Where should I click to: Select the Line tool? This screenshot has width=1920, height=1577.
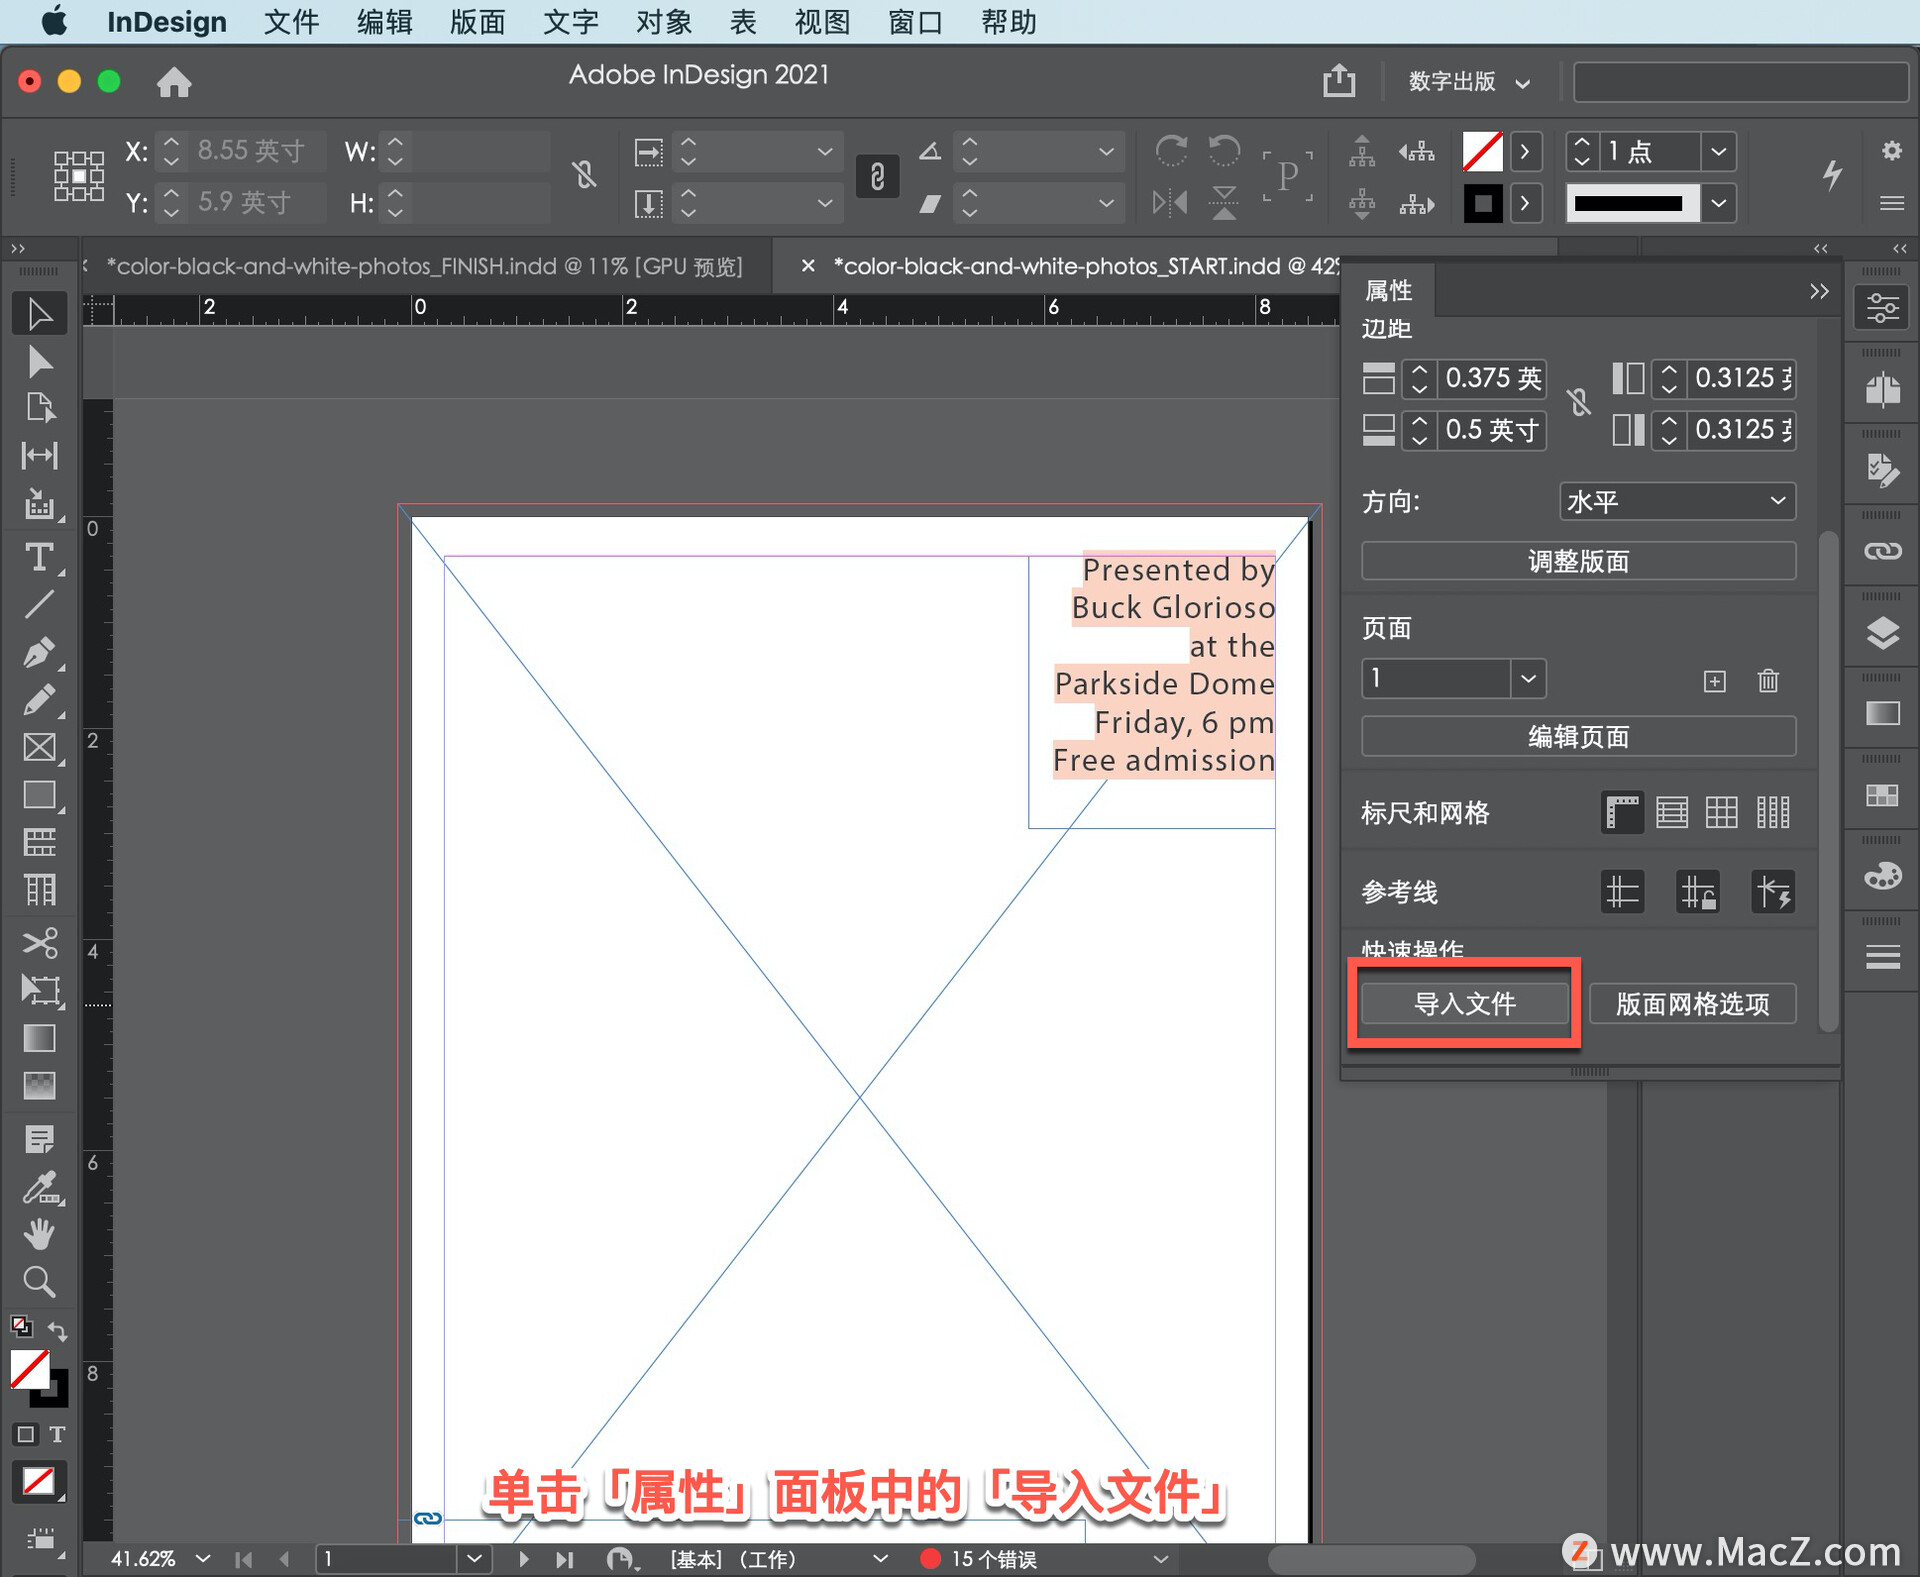[39, 604]
